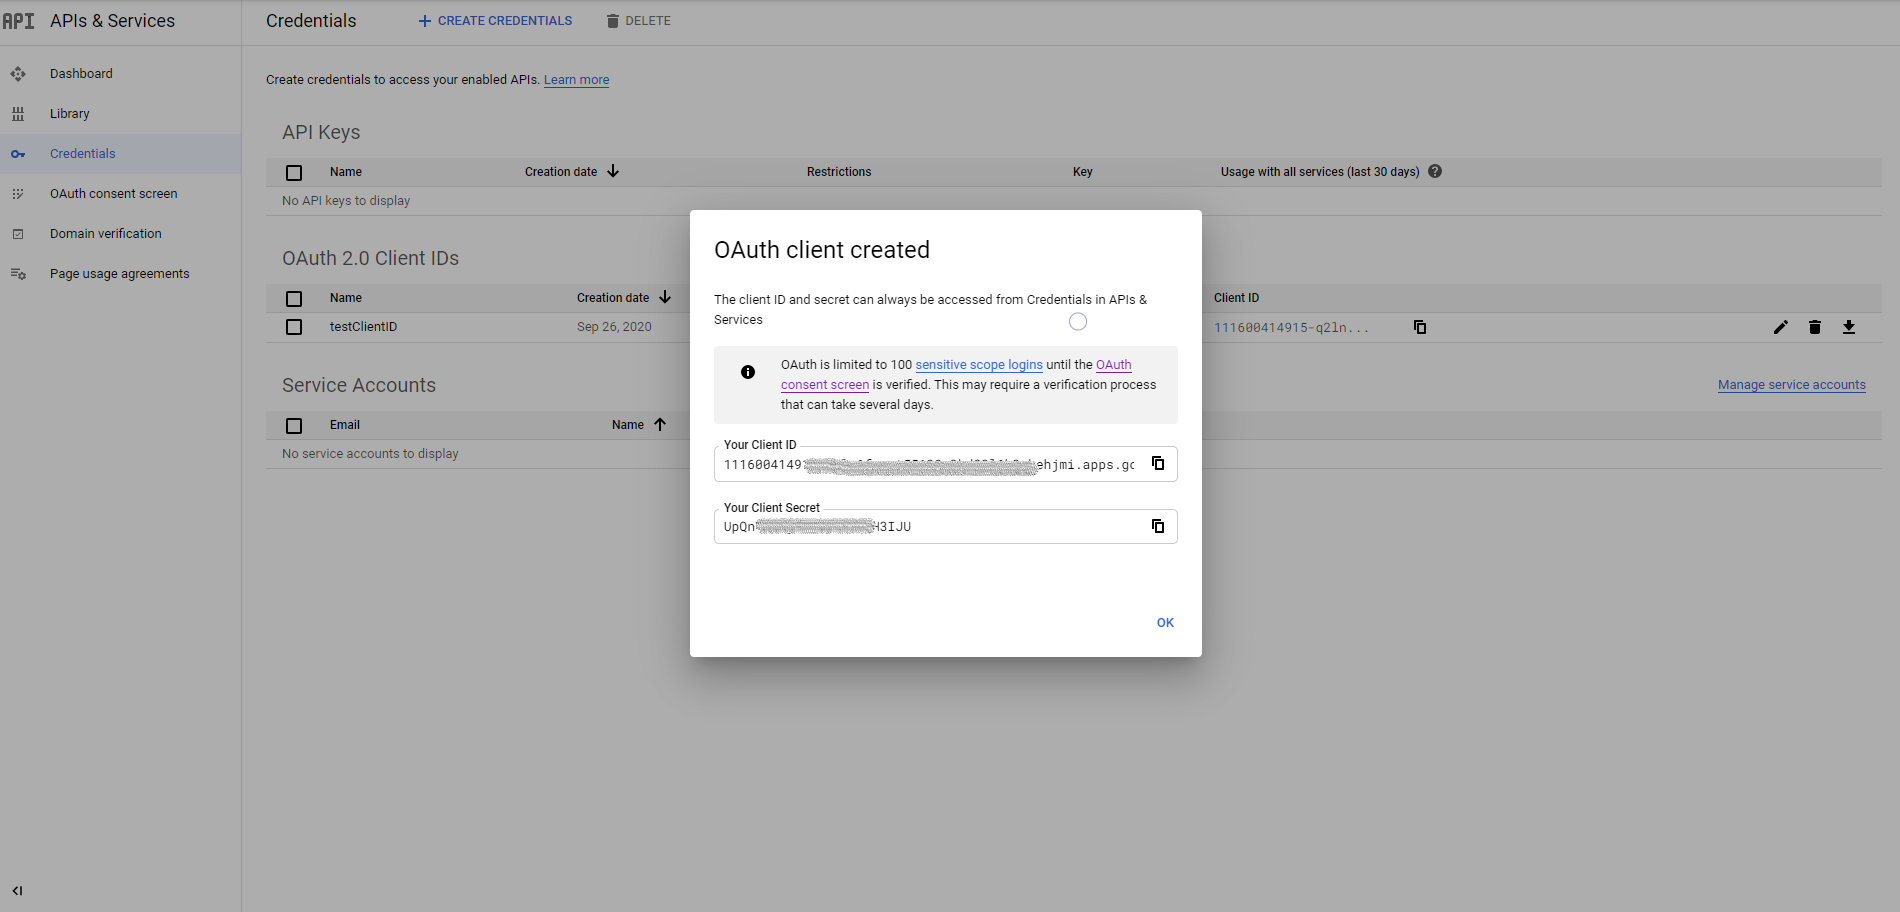Viewport: 1900px width, 912px height.
Task: Check the testClientID row checkbox
Action: pos(294,327)
